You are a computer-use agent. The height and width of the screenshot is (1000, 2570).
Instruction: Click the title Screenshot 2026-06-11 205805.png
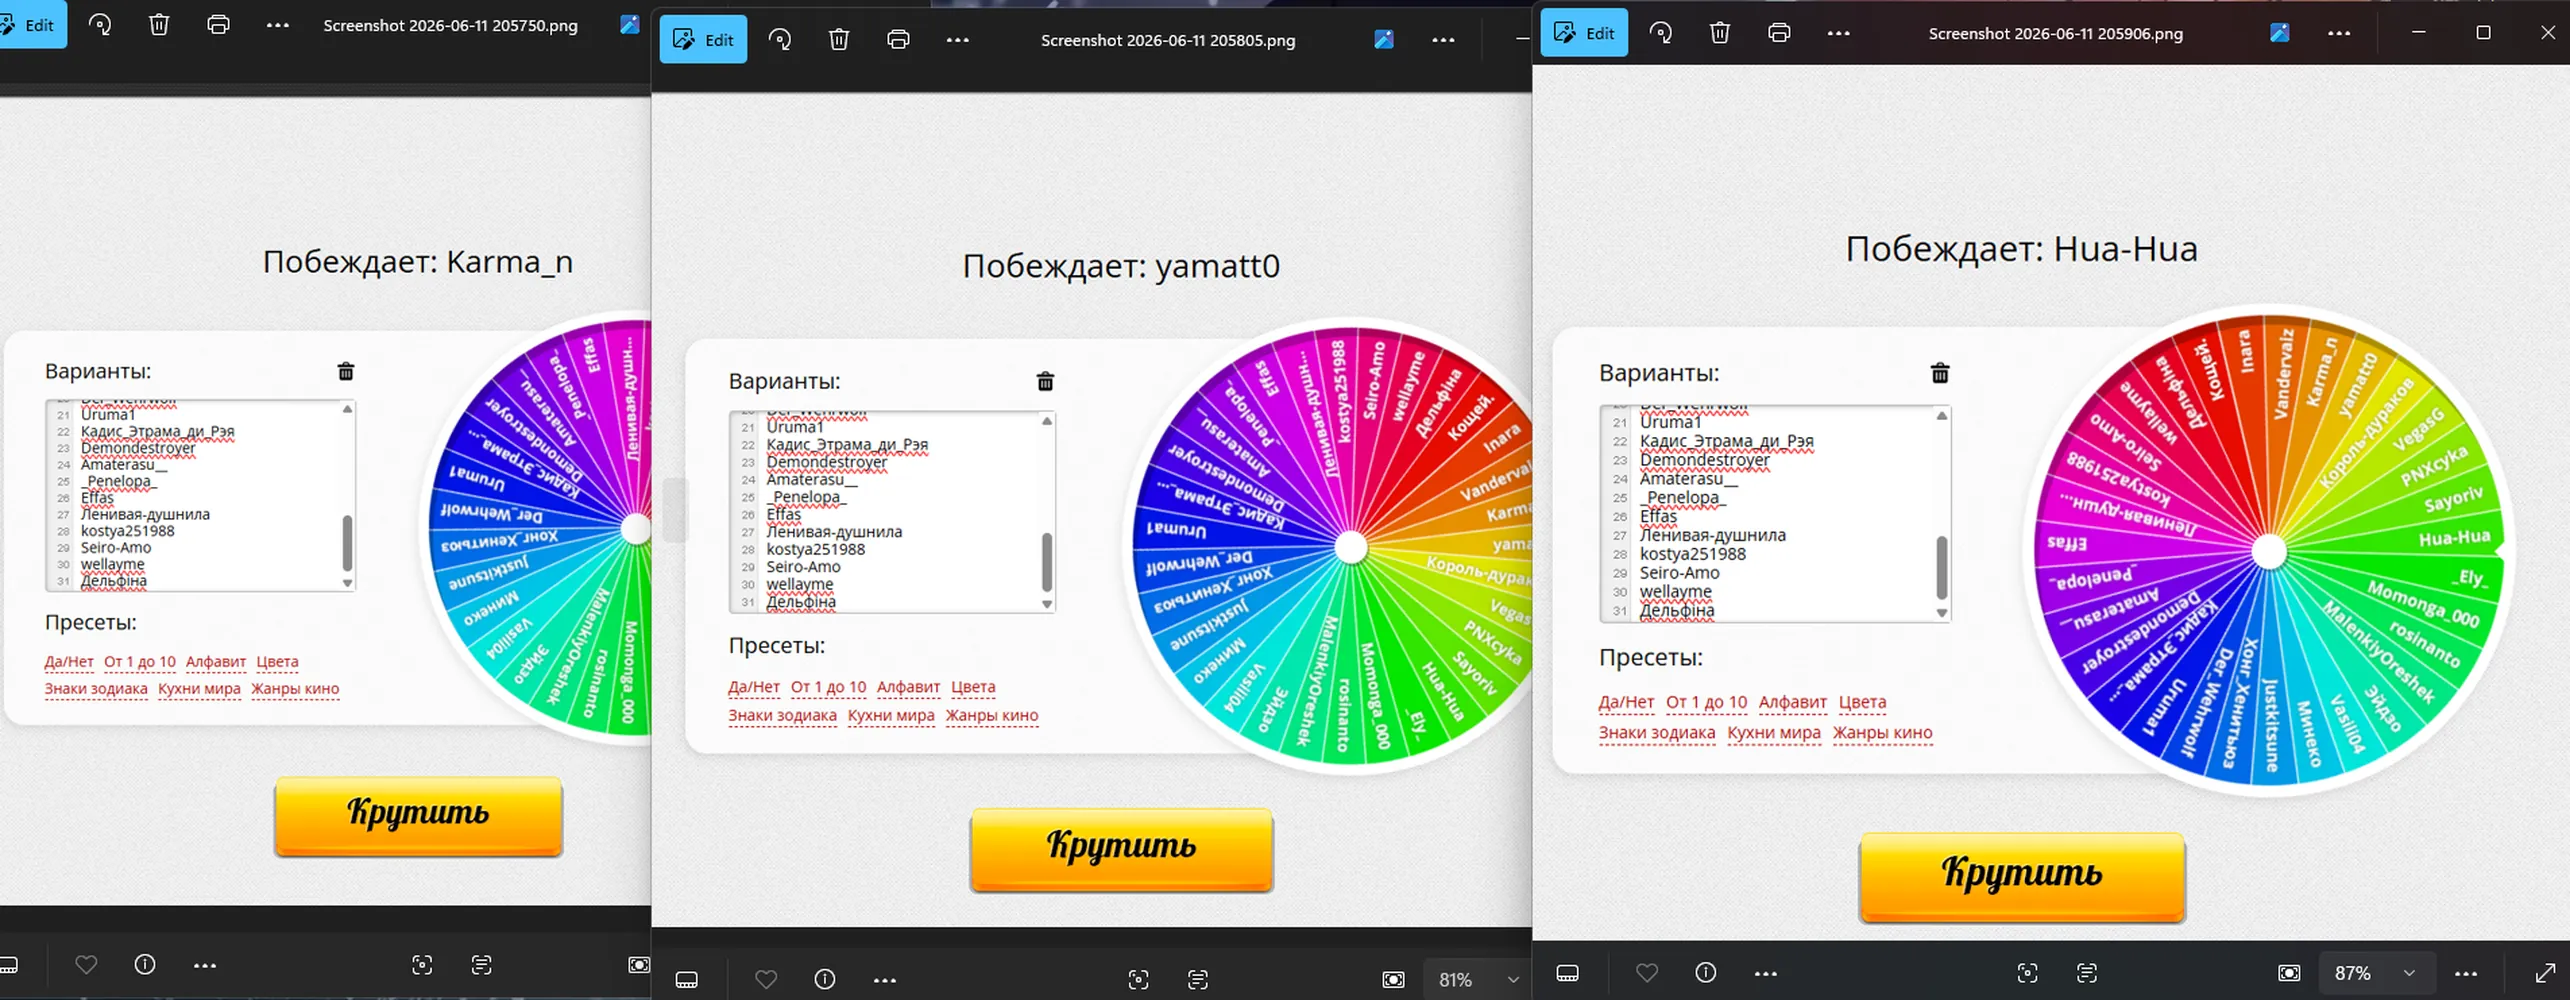coord(1168,40)
